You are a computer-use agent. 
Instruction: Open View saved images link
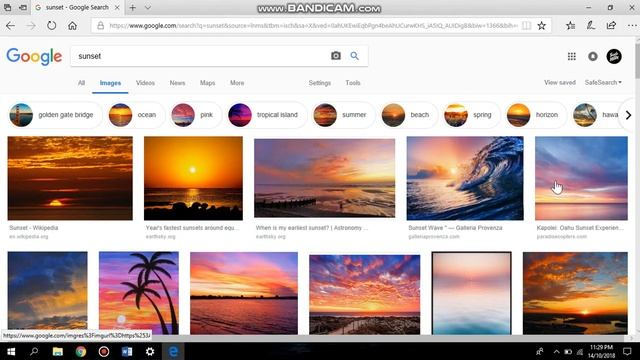pos(560,82)
